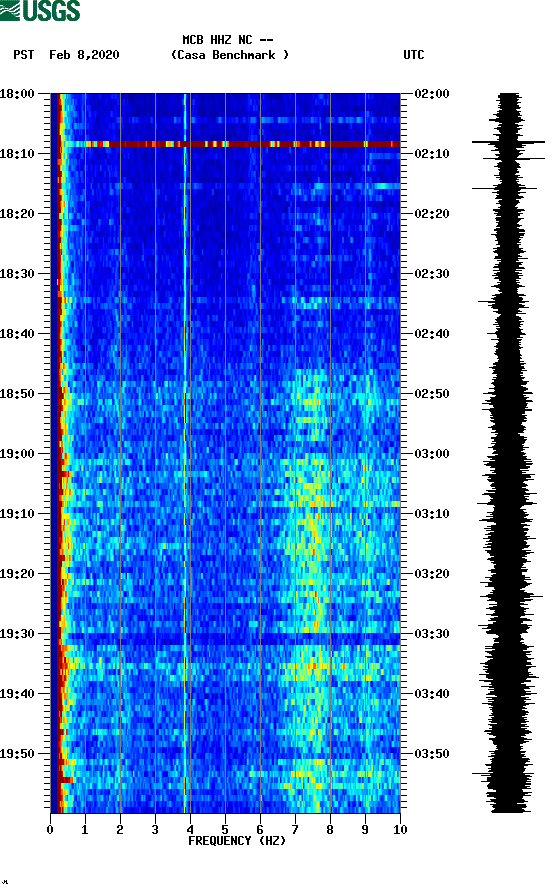Screen dimensions: 552x893
Task: Click the '03:40' UTC time label
Action: point(432,694)
